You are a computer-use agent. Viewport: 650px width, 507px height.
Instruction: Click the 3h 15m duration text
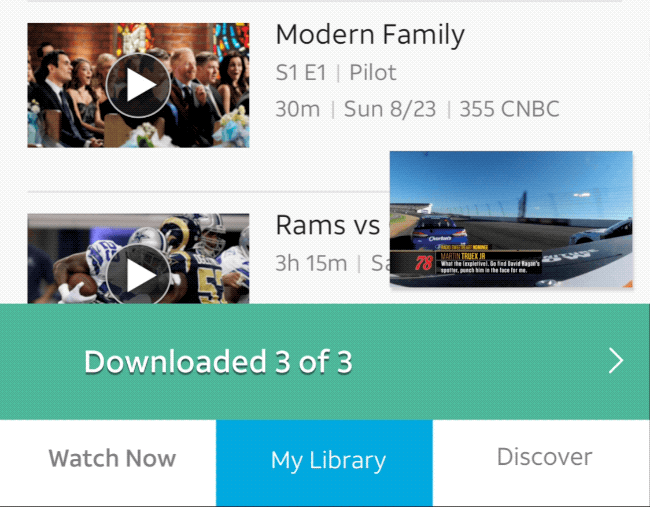click(311, 263)
